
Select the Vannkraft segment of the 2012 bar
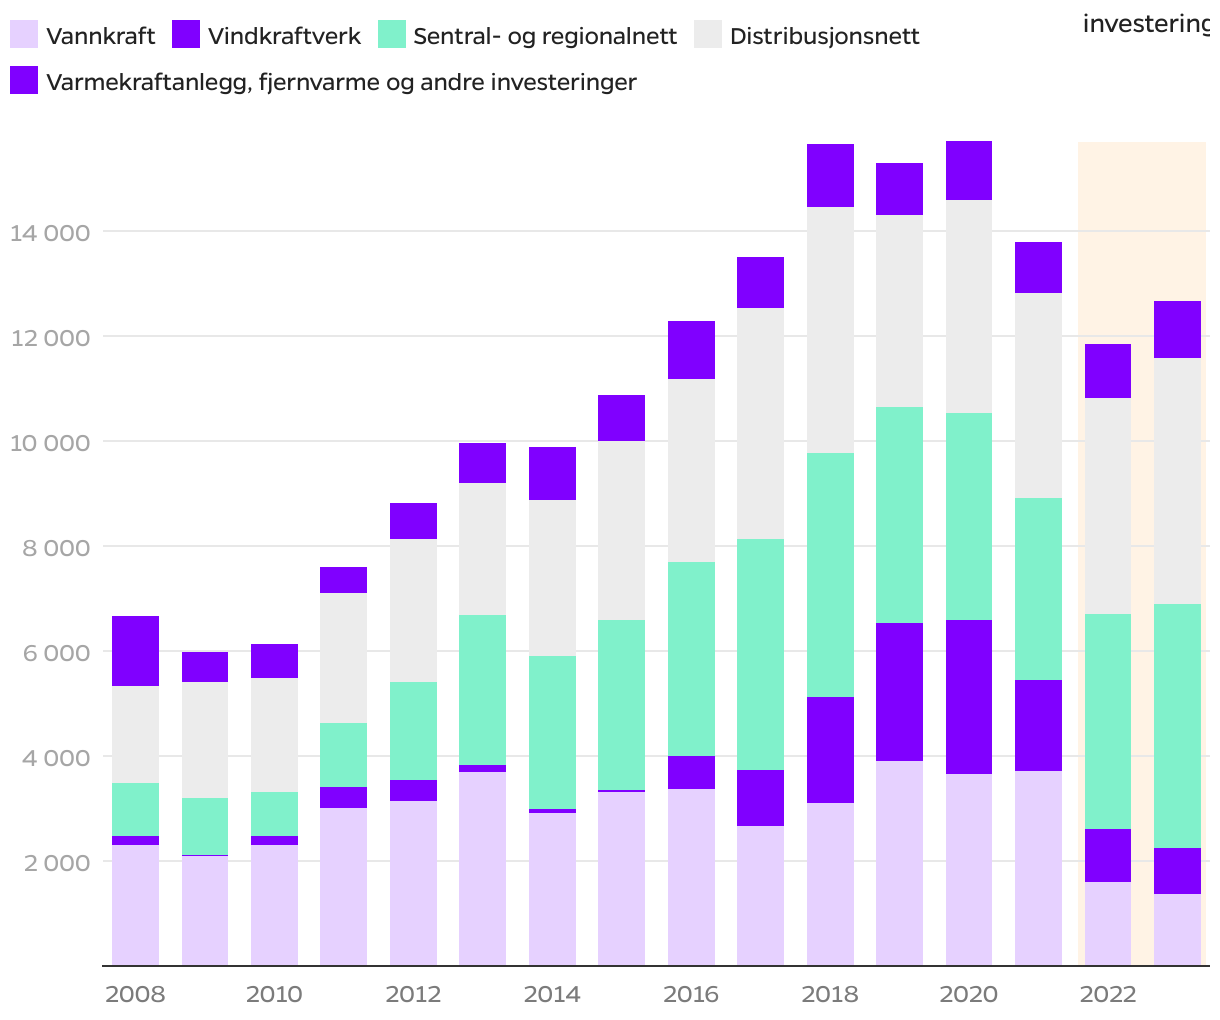(x=413, y=882)
